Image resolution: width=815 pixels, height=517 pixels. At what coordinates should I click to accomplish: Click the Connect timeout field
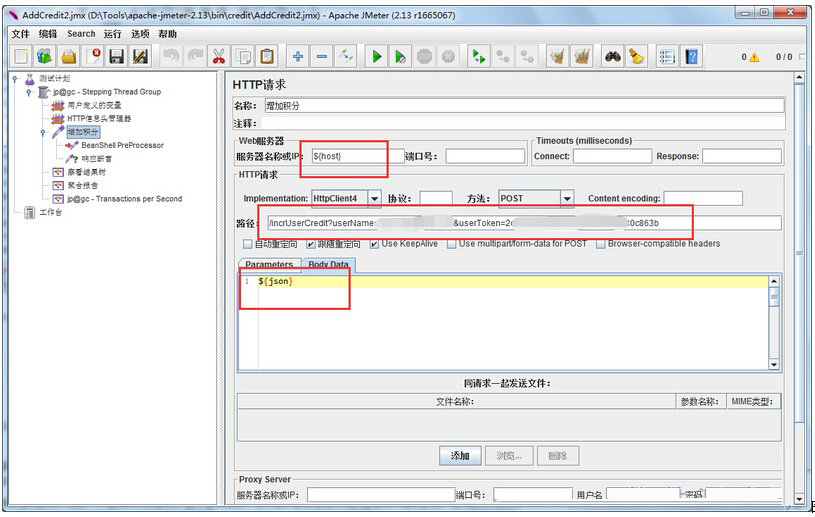coord(612,156)
